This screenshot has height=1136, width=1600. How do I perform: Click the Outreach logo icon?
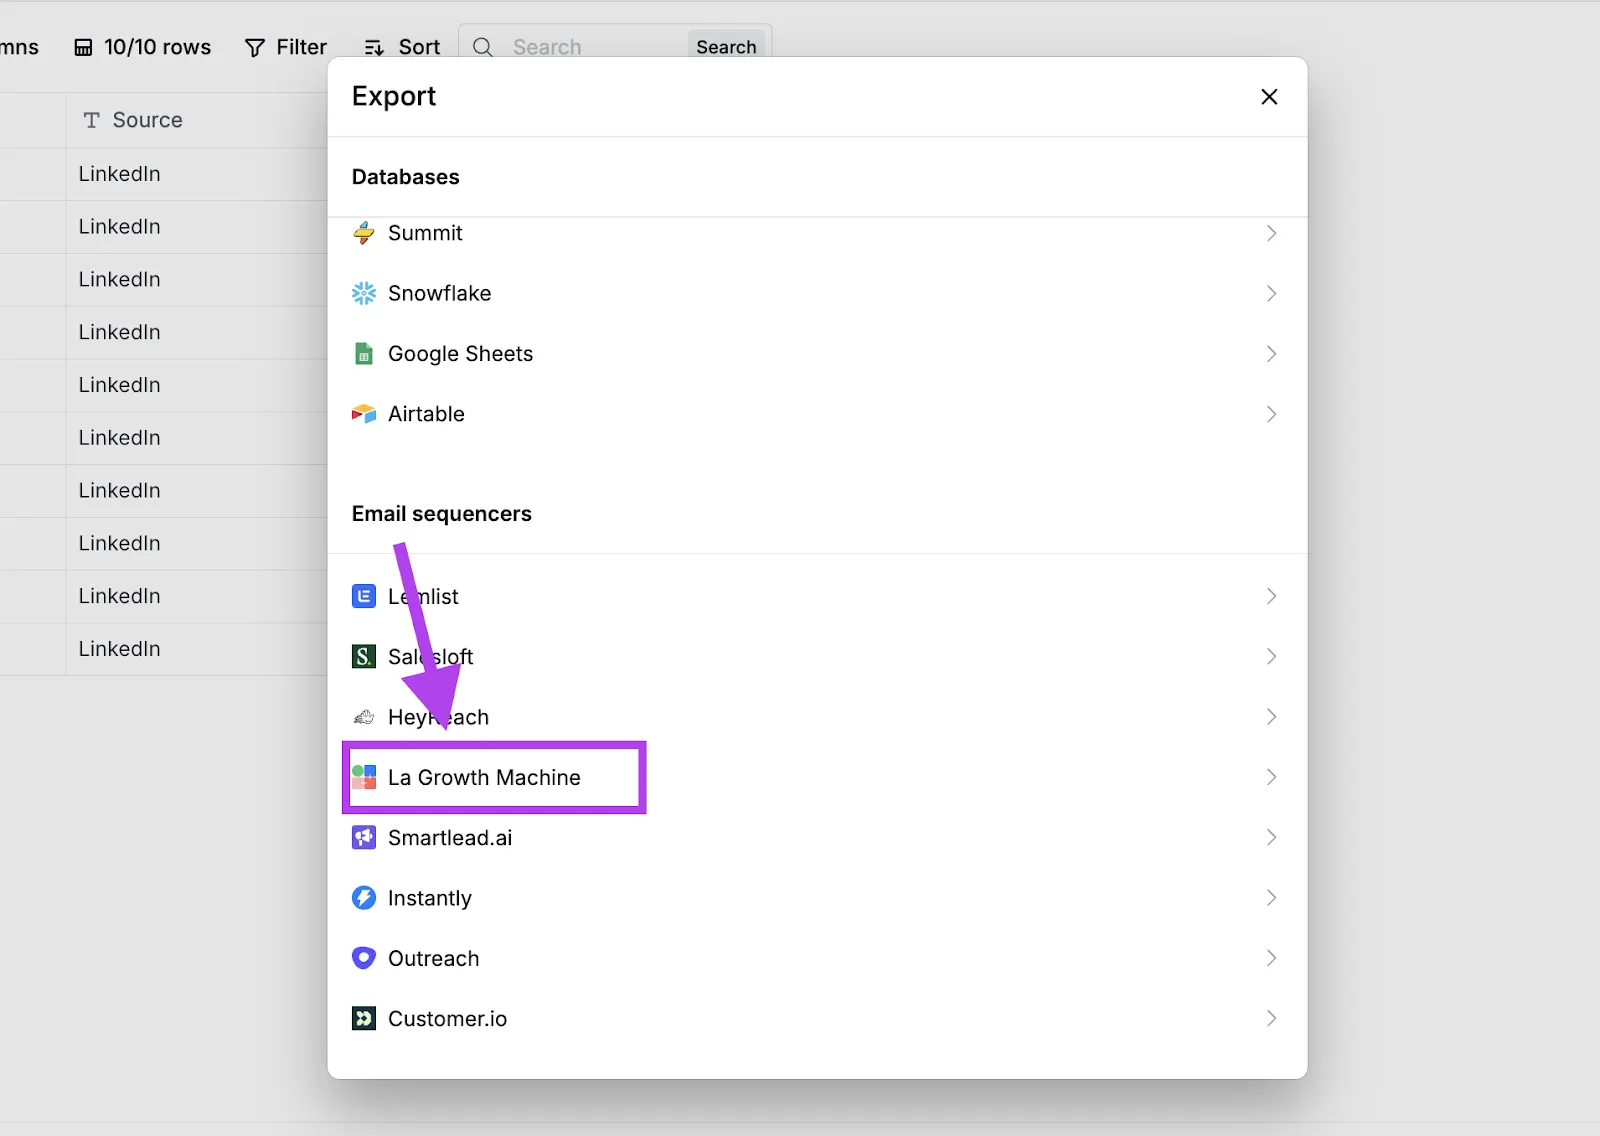[364, 958]
